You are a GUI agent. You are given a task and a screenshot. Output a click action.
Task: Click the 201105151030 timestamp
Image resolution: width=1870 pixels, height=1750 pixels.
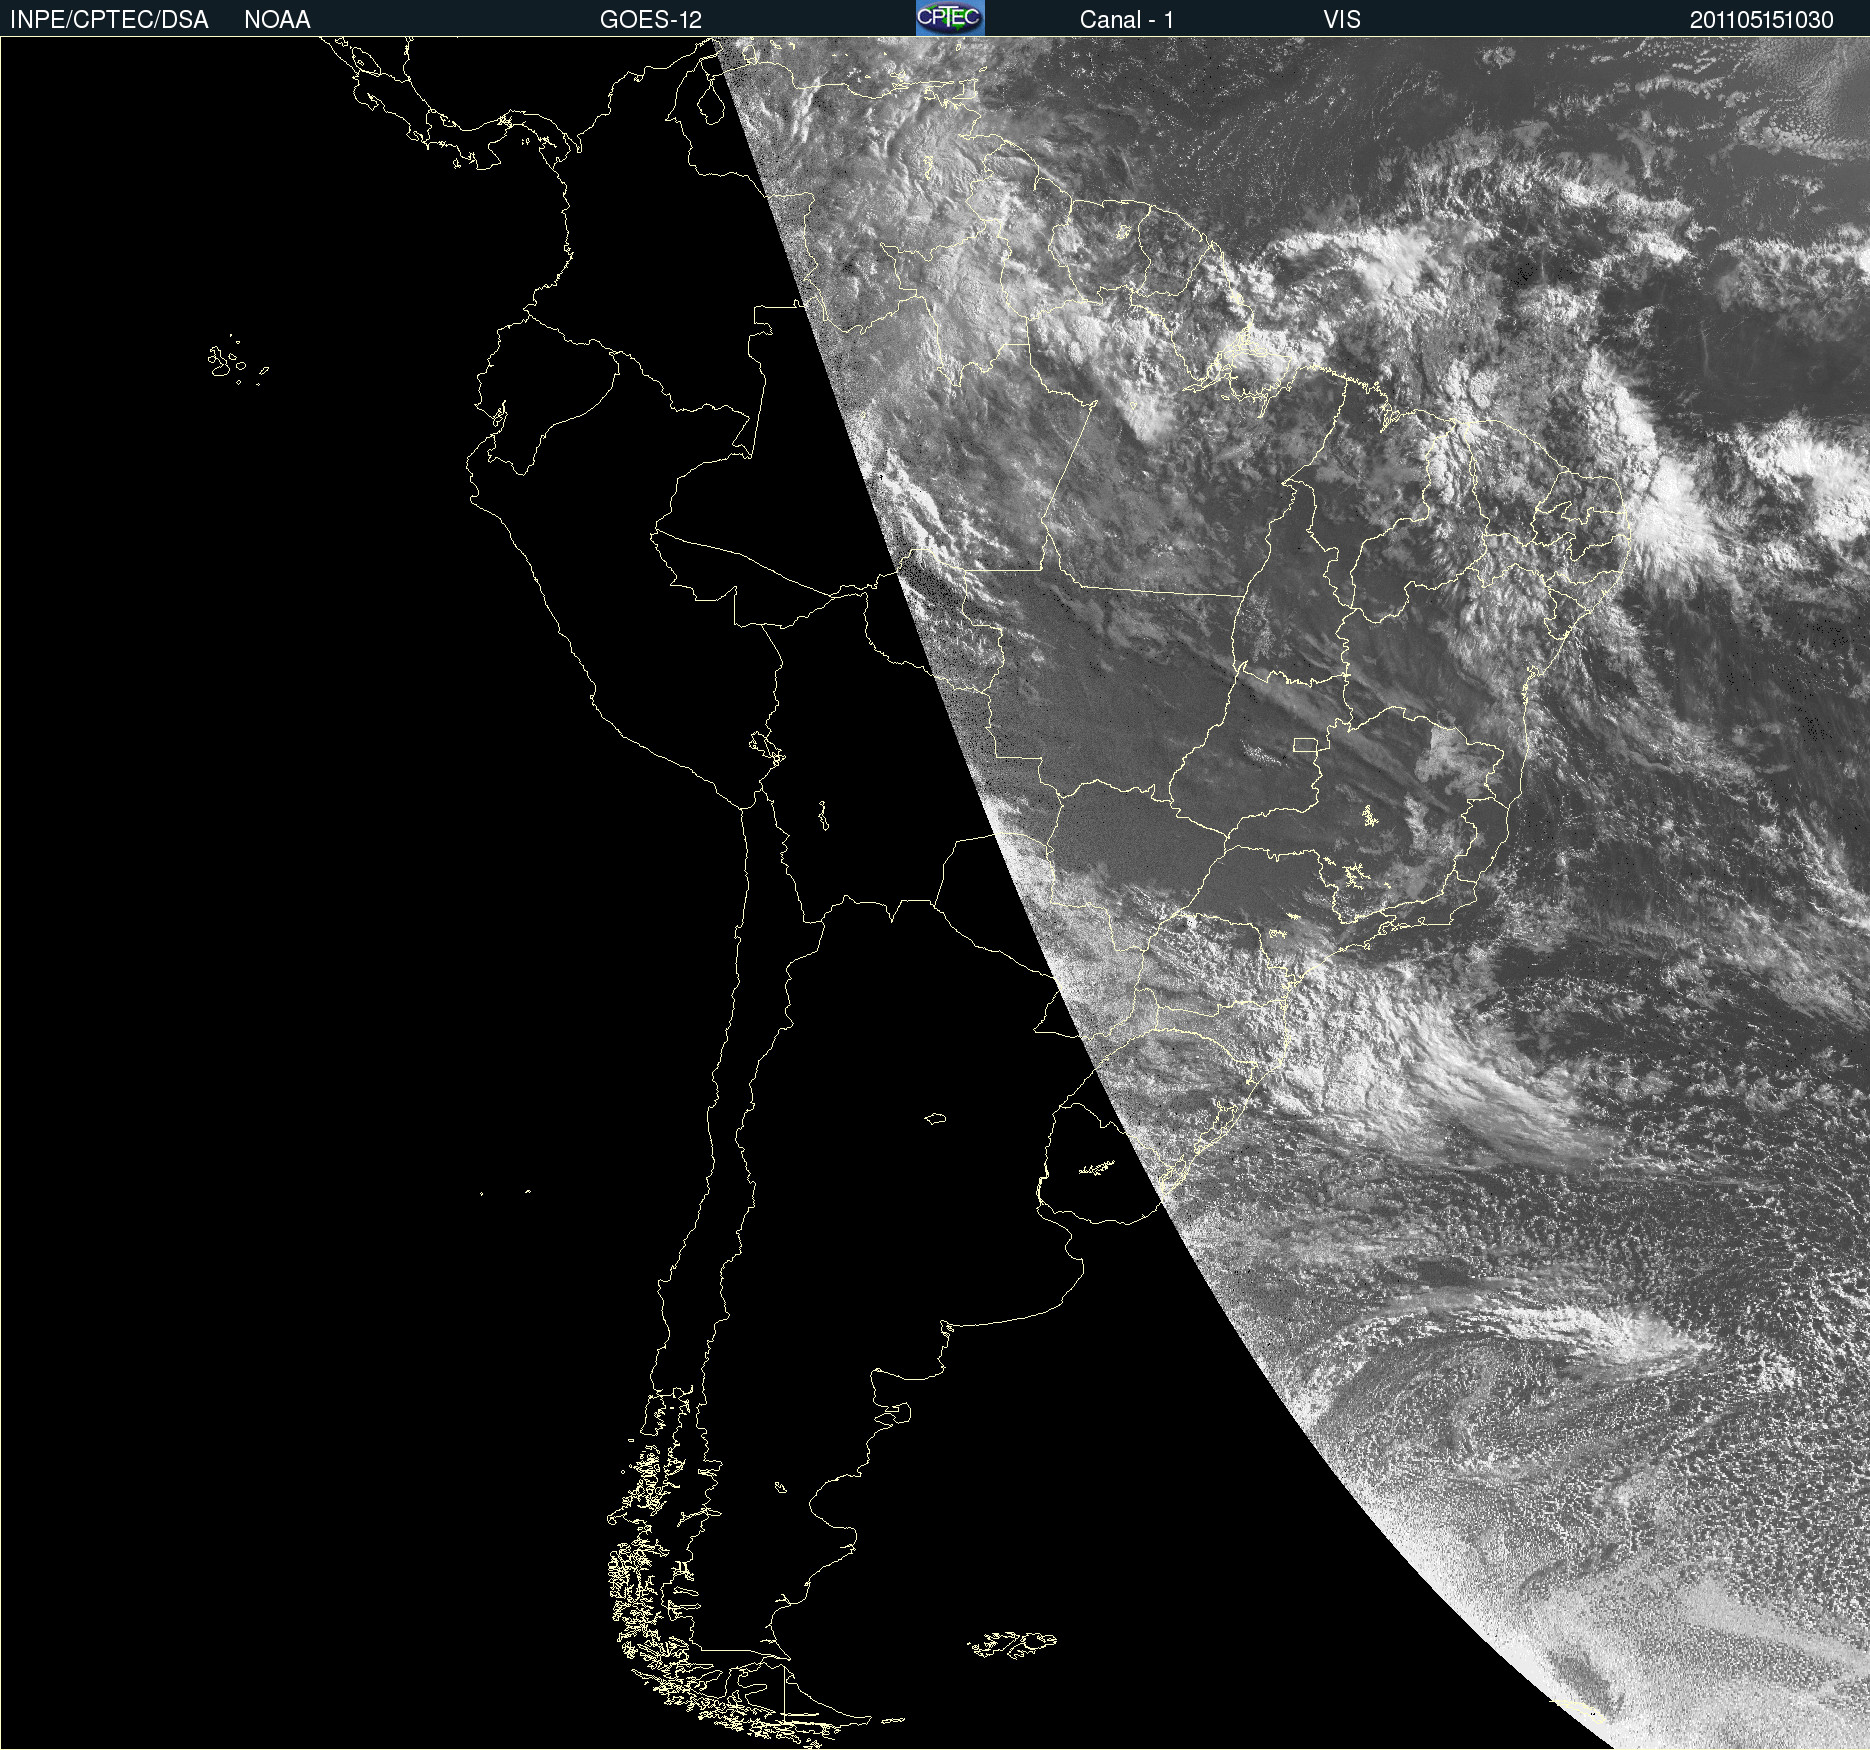(x=1762, y=20)
